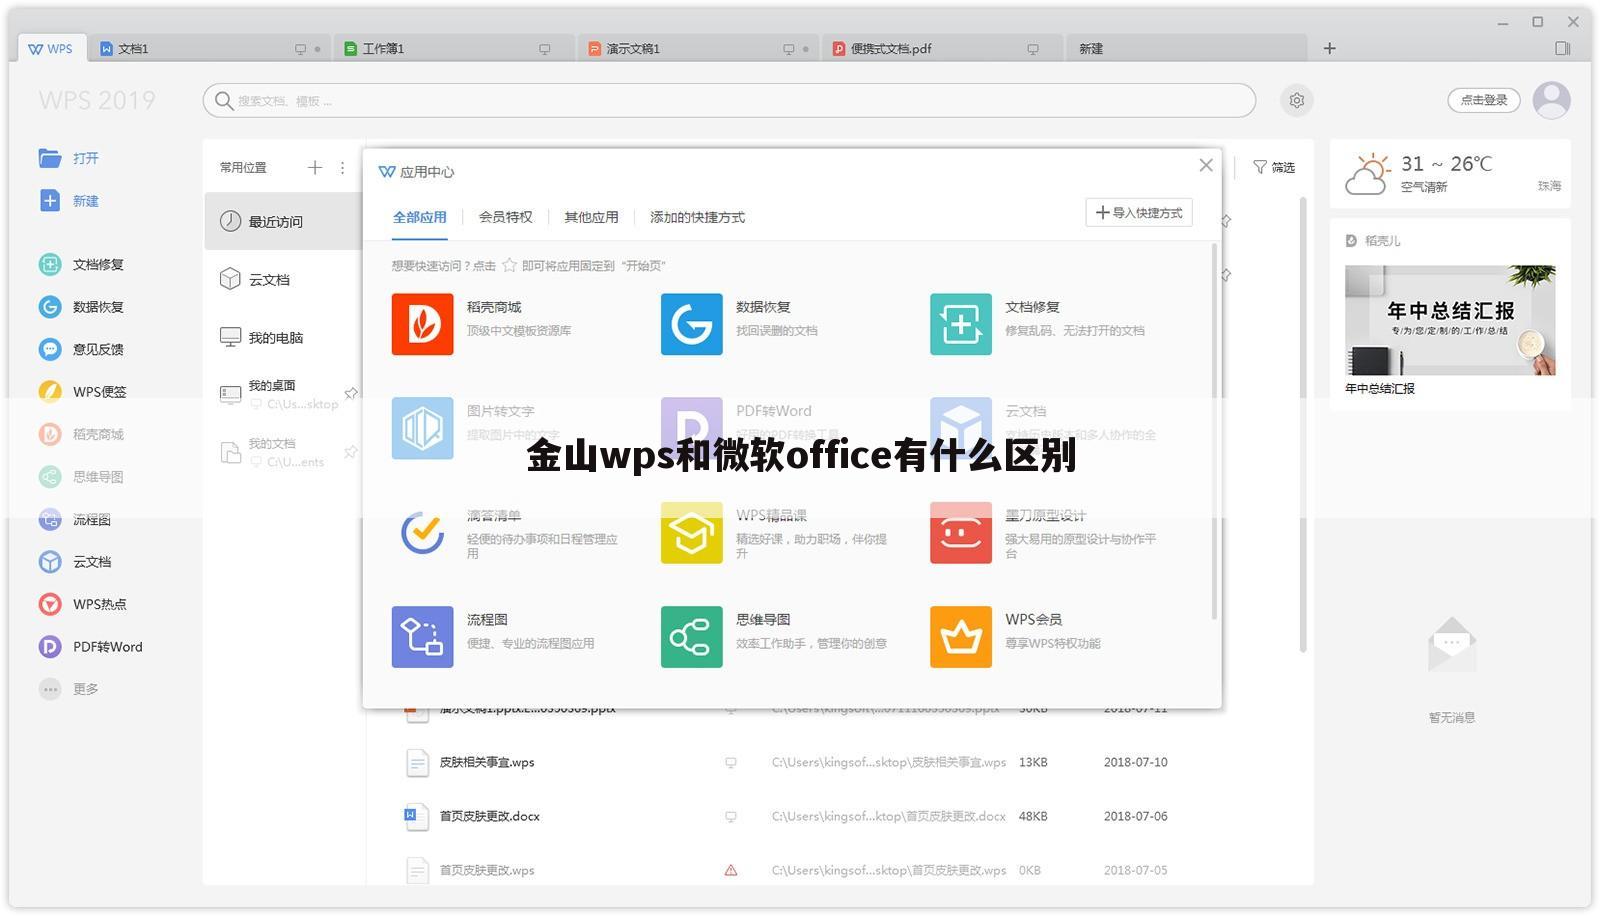The width and height of the screenshot is (1600, 916).
Task: Select 我的电脑 in locations list
Action: pyautogui.click(x=284, y=337)
